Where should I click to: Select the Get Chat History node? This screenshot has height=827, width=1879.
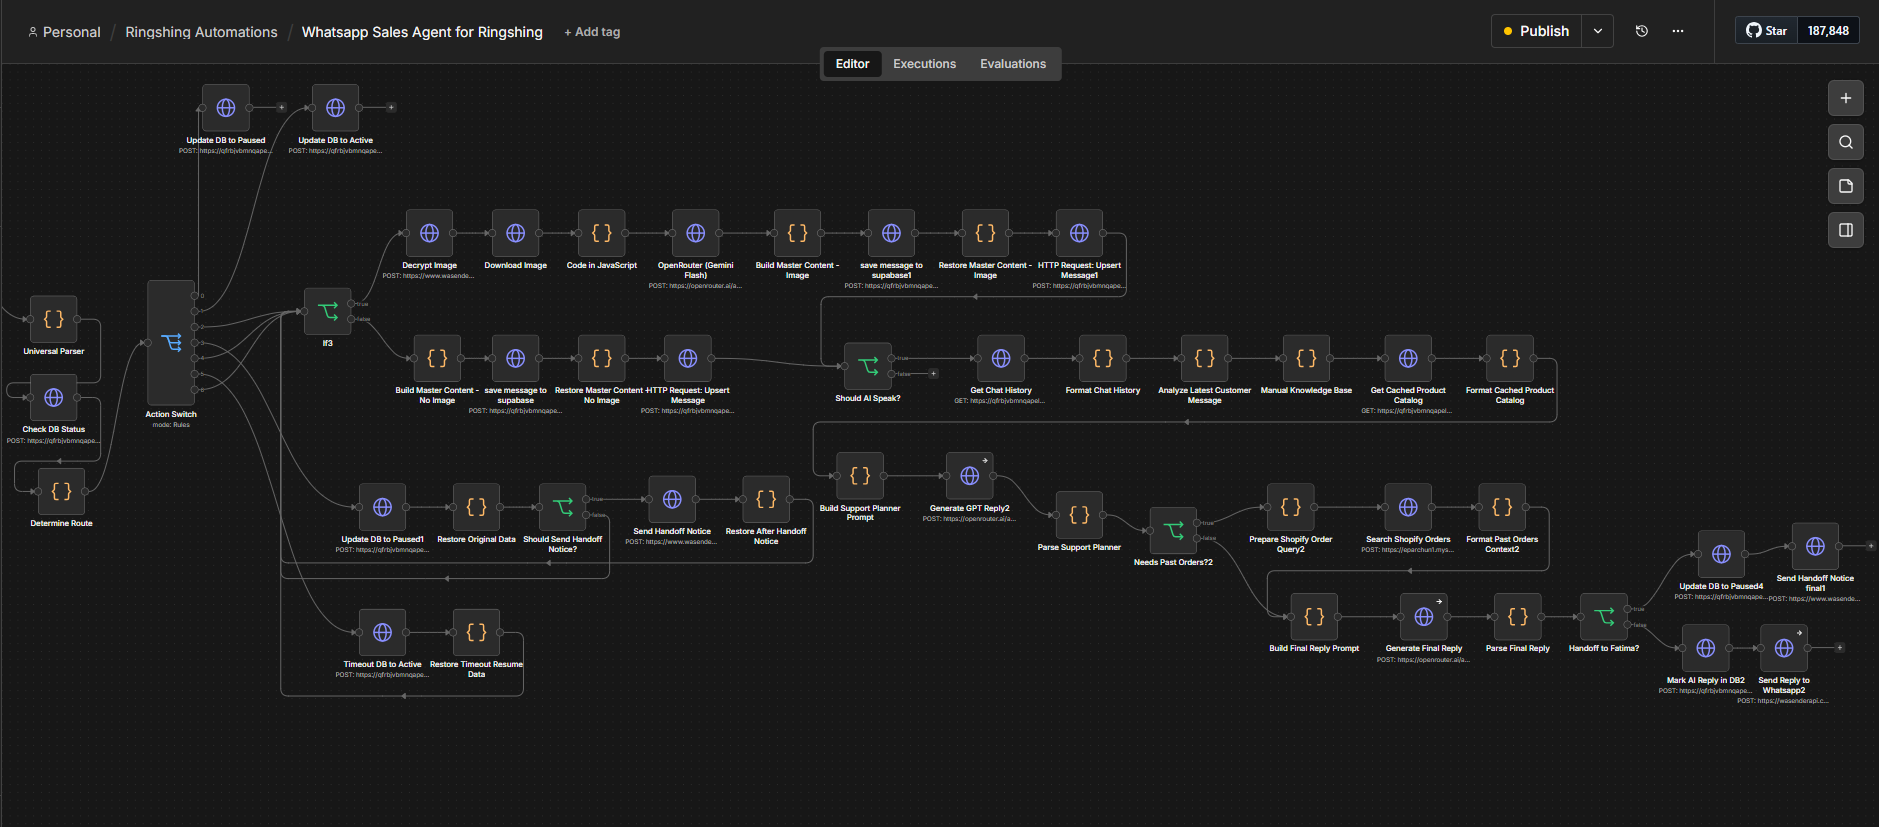[1001, 358]
